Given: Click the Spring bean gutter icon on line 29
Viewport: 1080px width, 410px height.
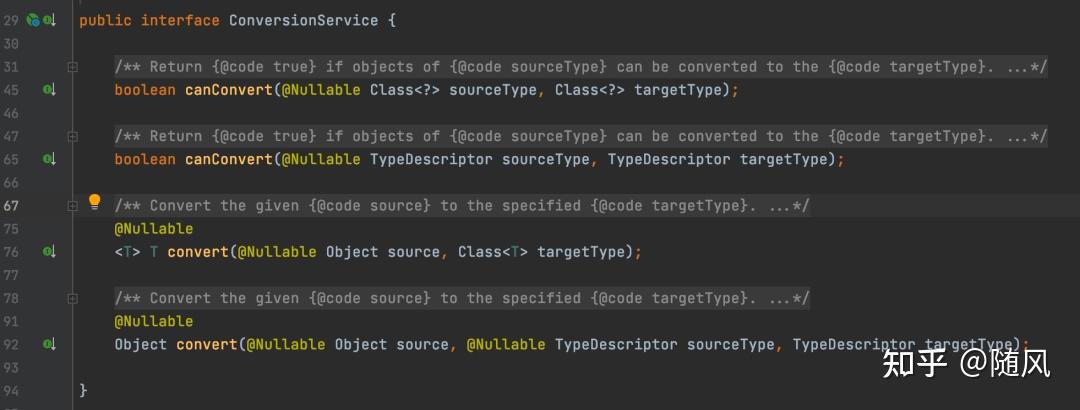Looking at the screenshot, I should click(32, 20).
